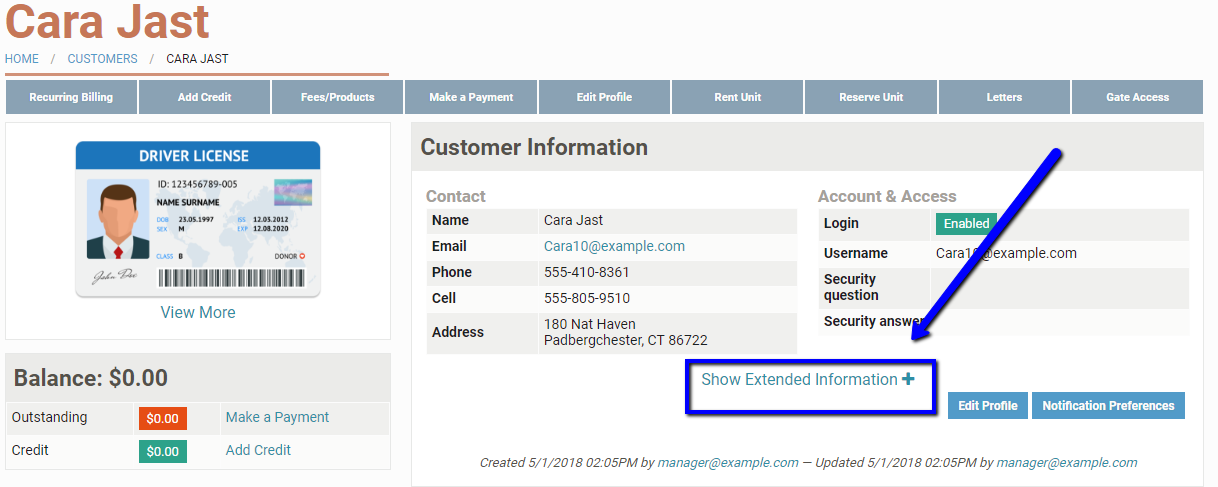
Task: Go to Gate Access
Action: 1137,97
